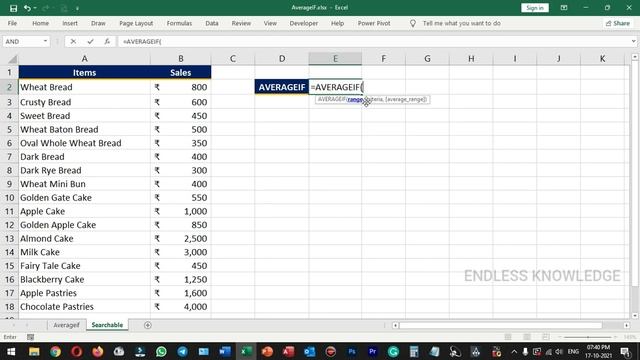Save the workbook with the floppy disk icon
Viewport: 640px width, 360px height.
[13, 8]
